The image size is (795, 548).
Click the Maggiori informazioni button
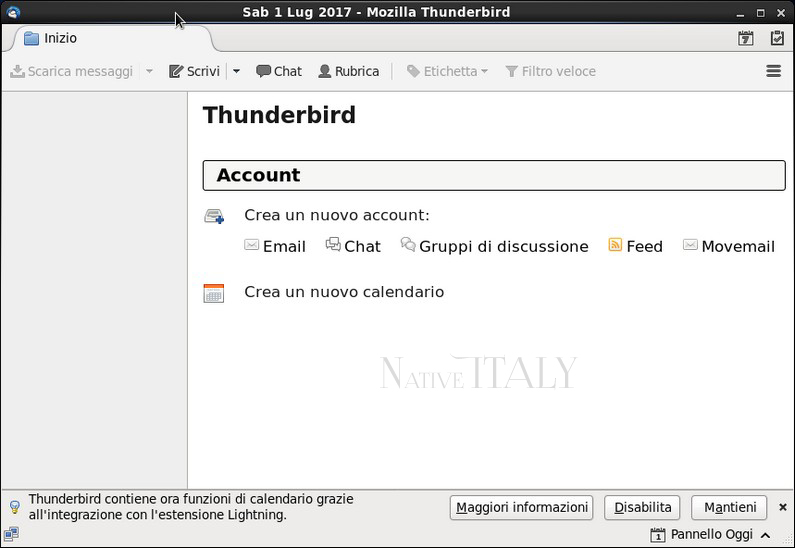[521, 507]
